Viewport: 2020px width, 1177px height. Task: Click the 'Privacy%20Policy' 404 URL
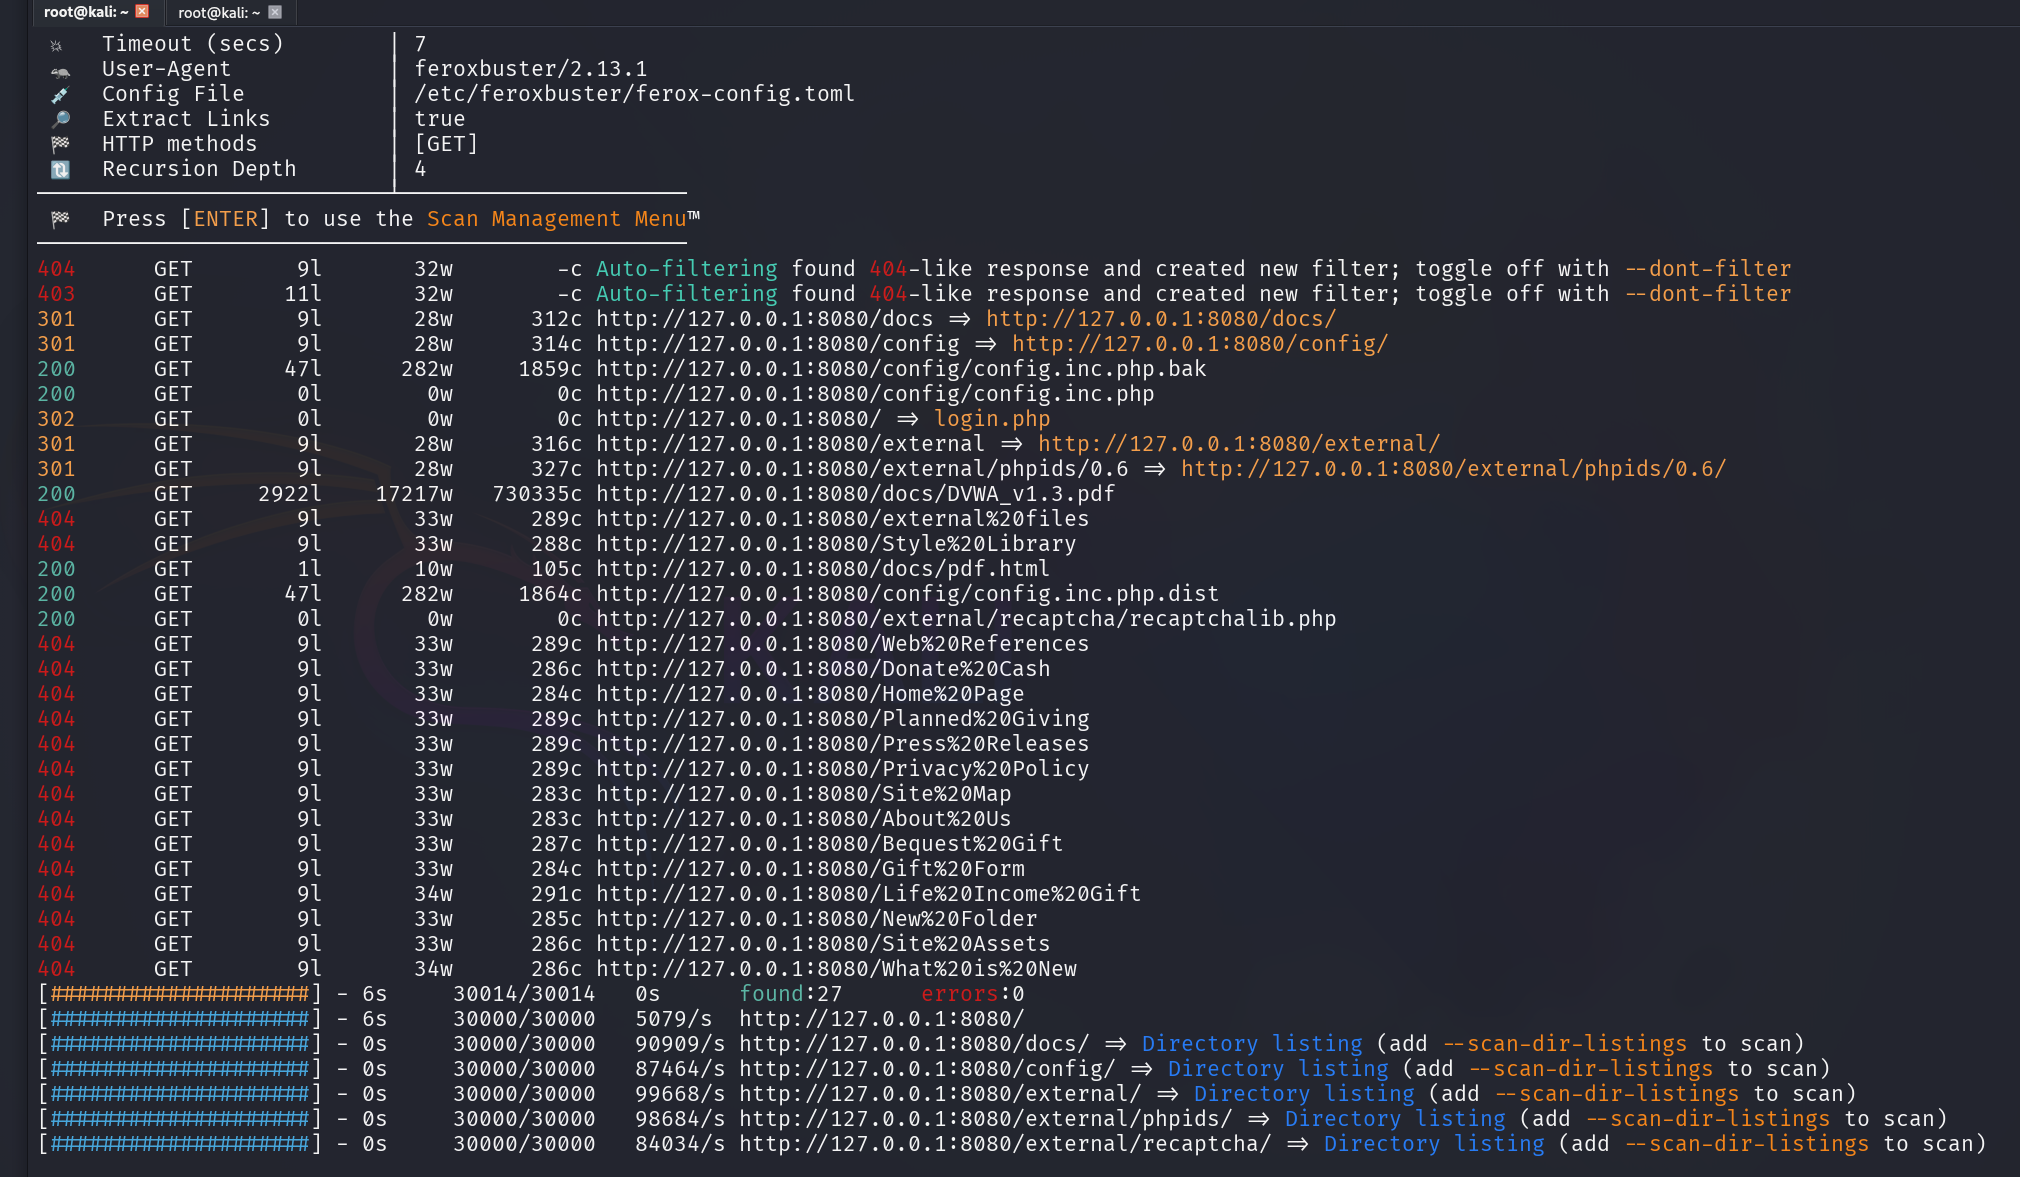[842, 769]
